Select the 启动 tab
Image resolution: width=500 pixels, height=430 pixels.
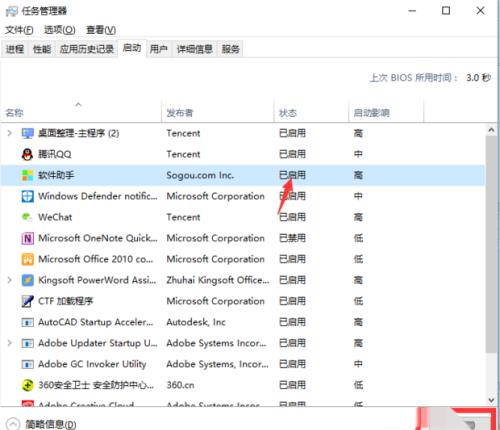132,48
